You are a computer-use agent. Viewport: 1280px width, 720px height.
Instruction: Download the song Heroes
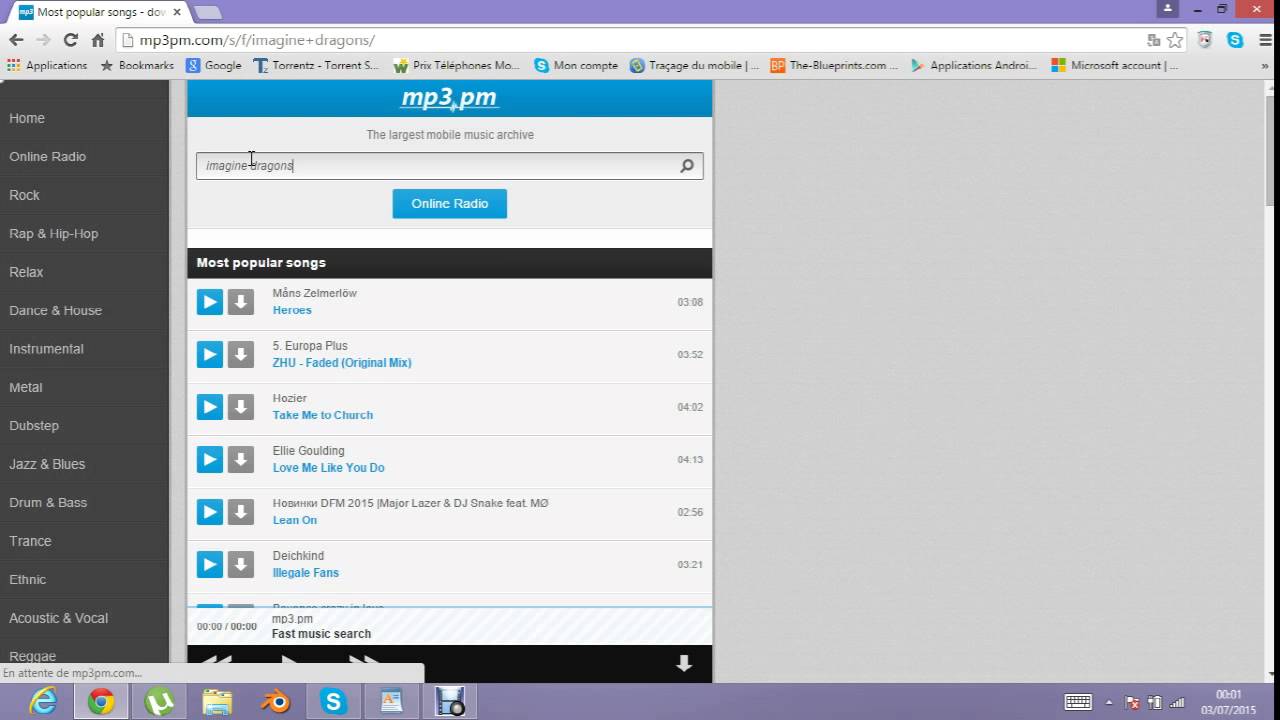[x=241, y=301]
